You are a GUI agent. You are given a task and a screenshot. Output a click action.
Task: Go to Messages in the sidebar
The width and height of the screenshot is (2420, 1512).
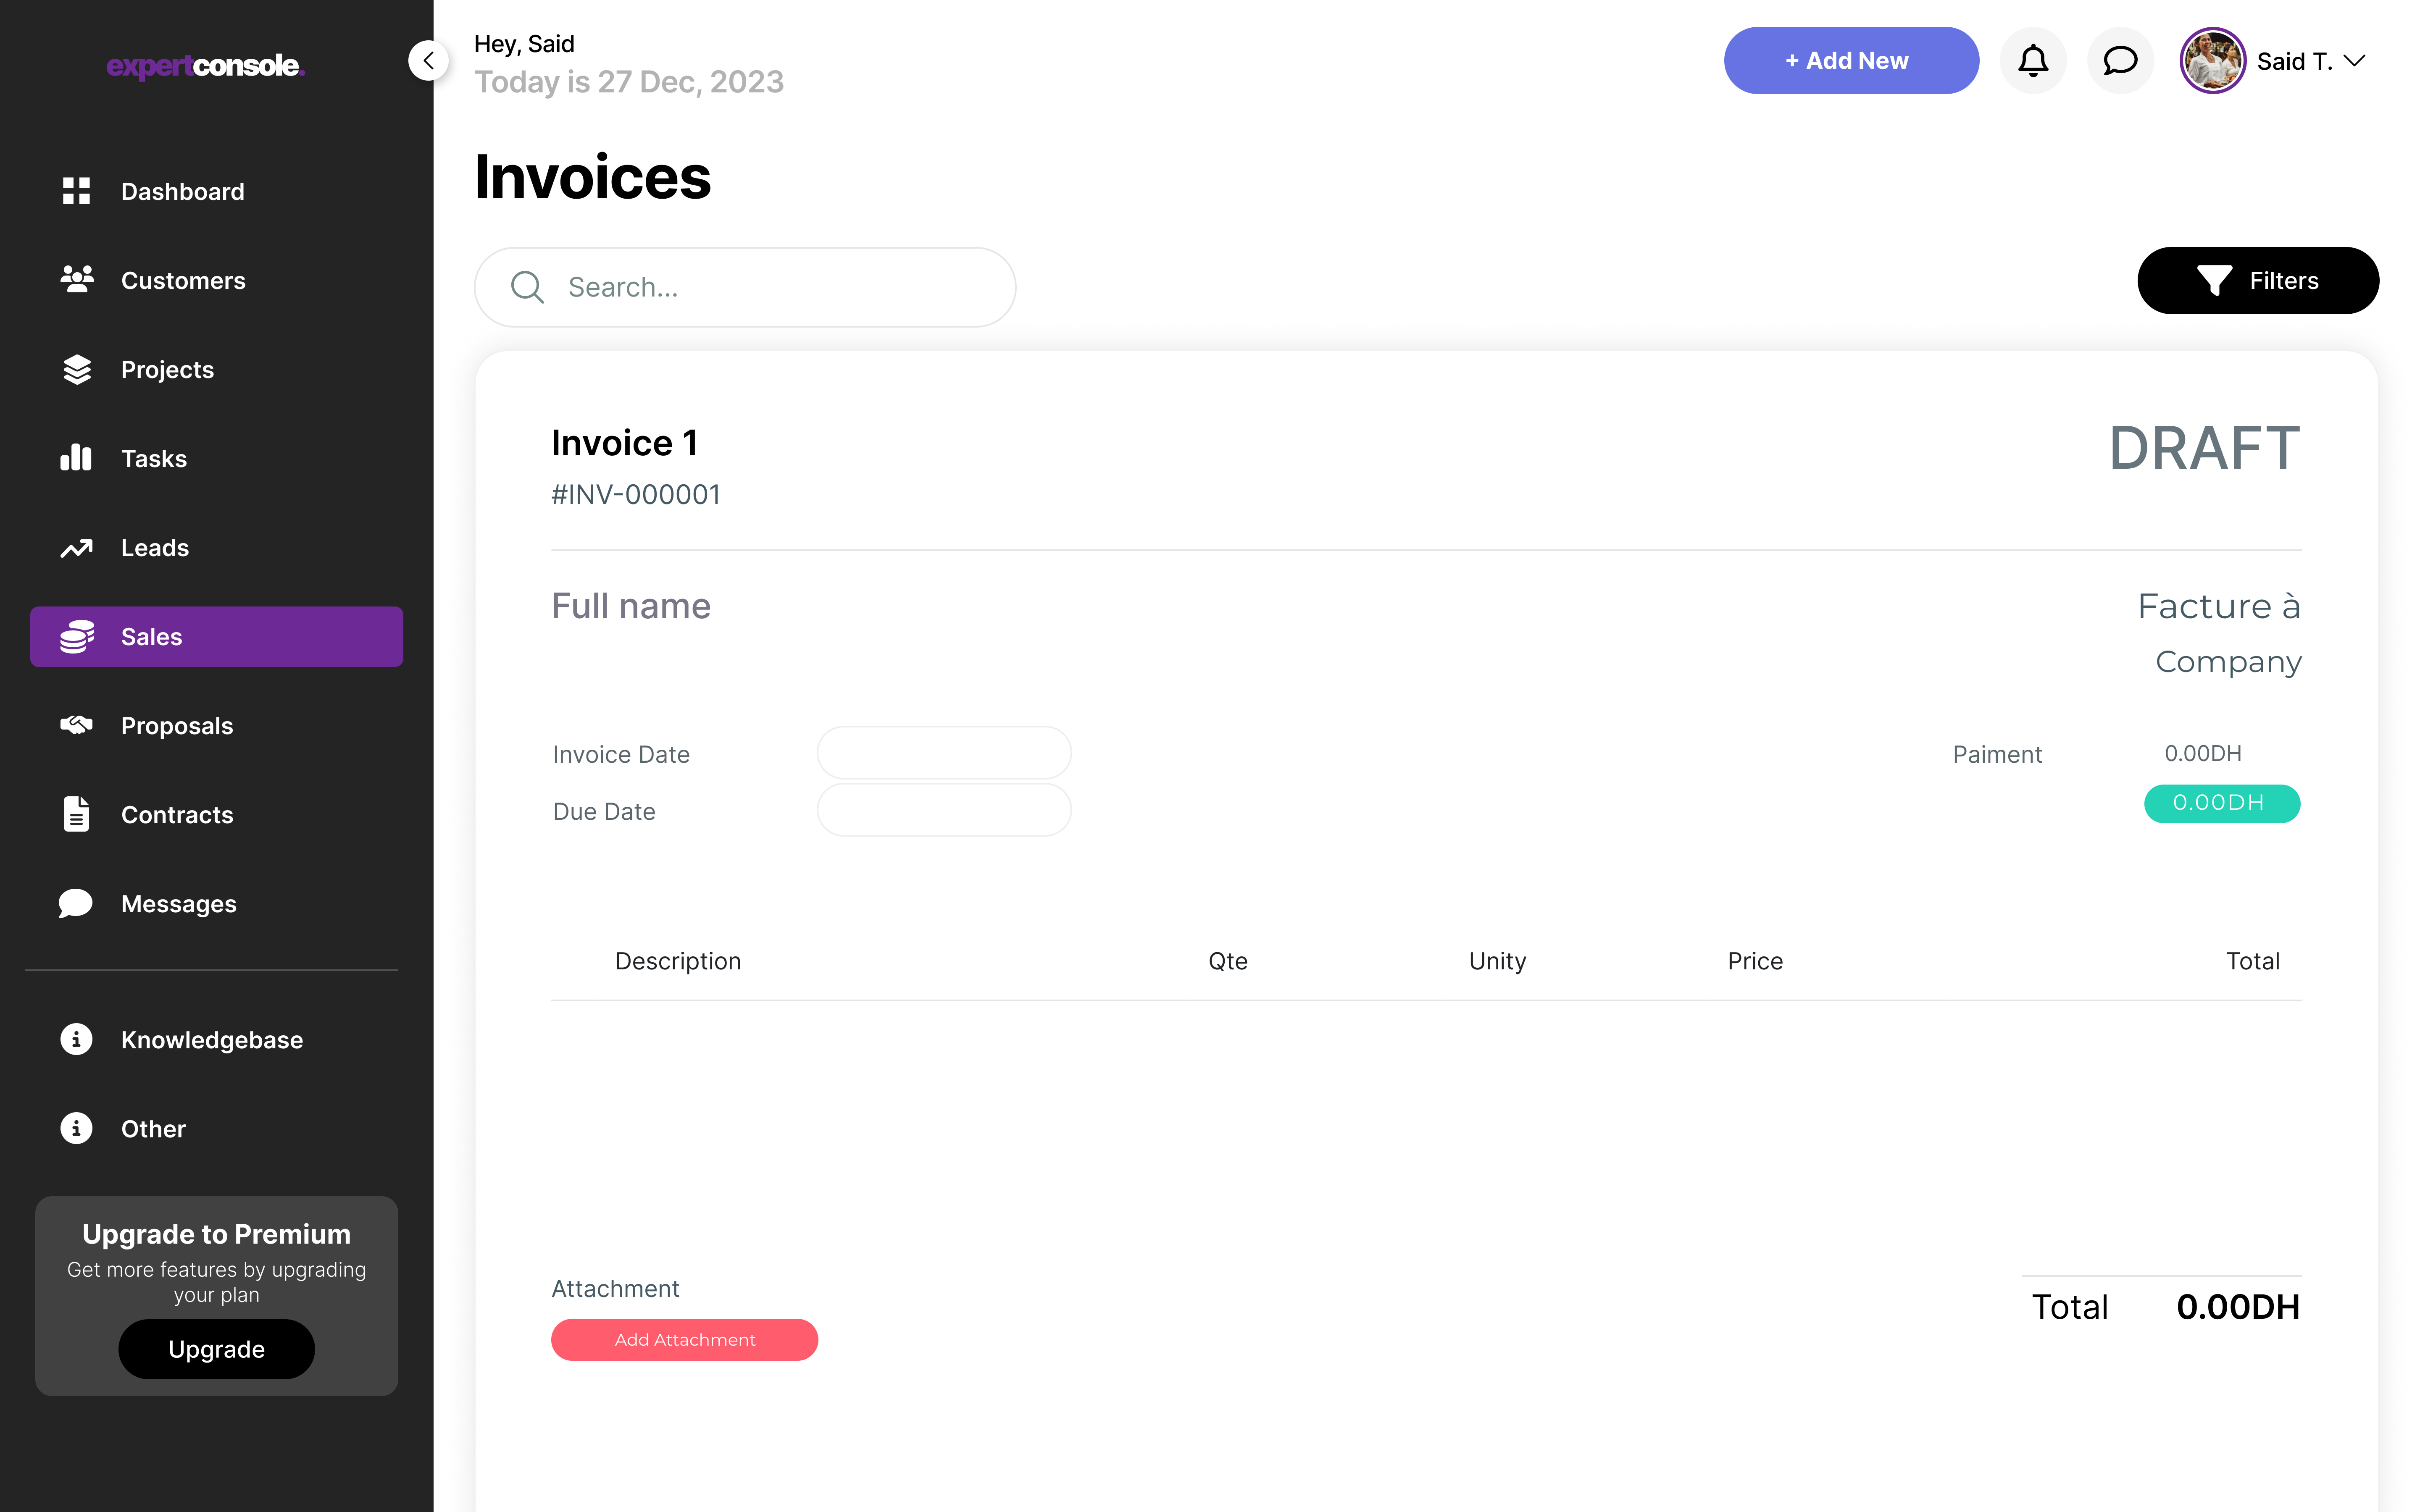178,904
